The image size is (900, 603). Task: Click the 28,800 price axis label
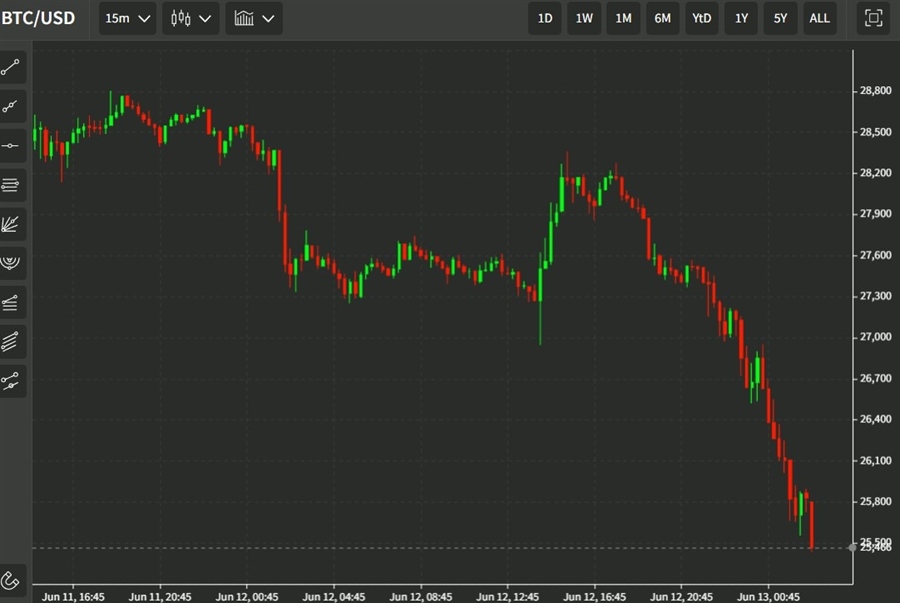coord(875,91)
